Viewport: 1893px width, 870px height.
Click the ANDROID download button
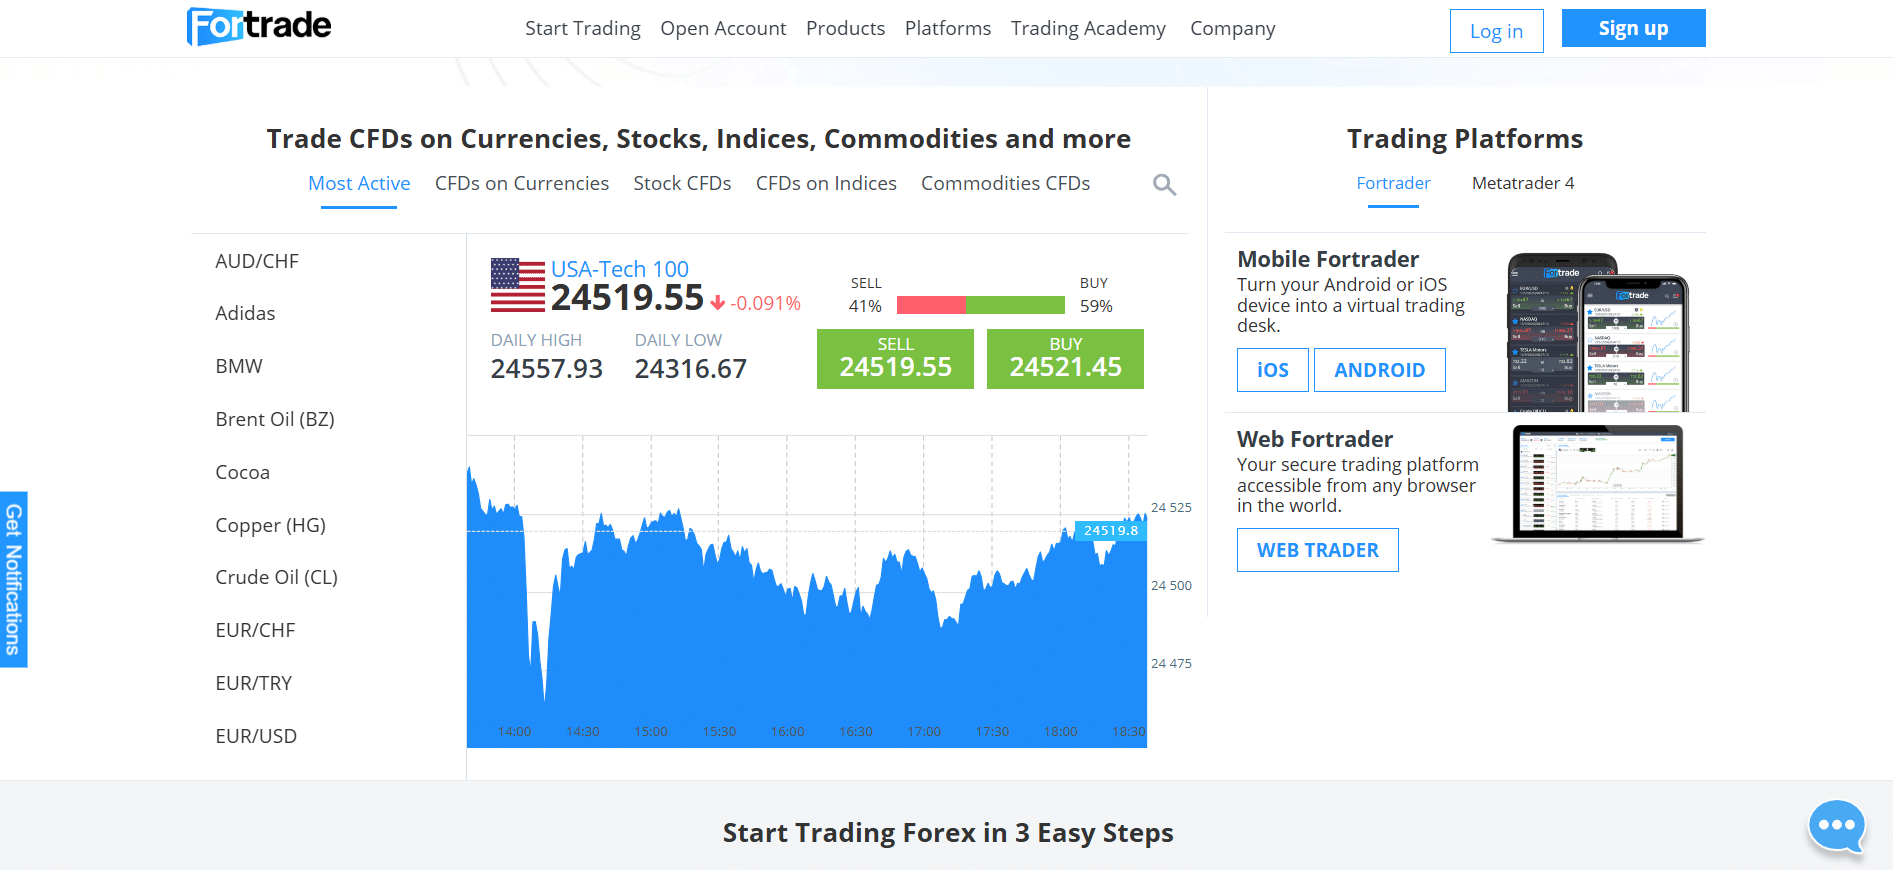point(1380,370)
